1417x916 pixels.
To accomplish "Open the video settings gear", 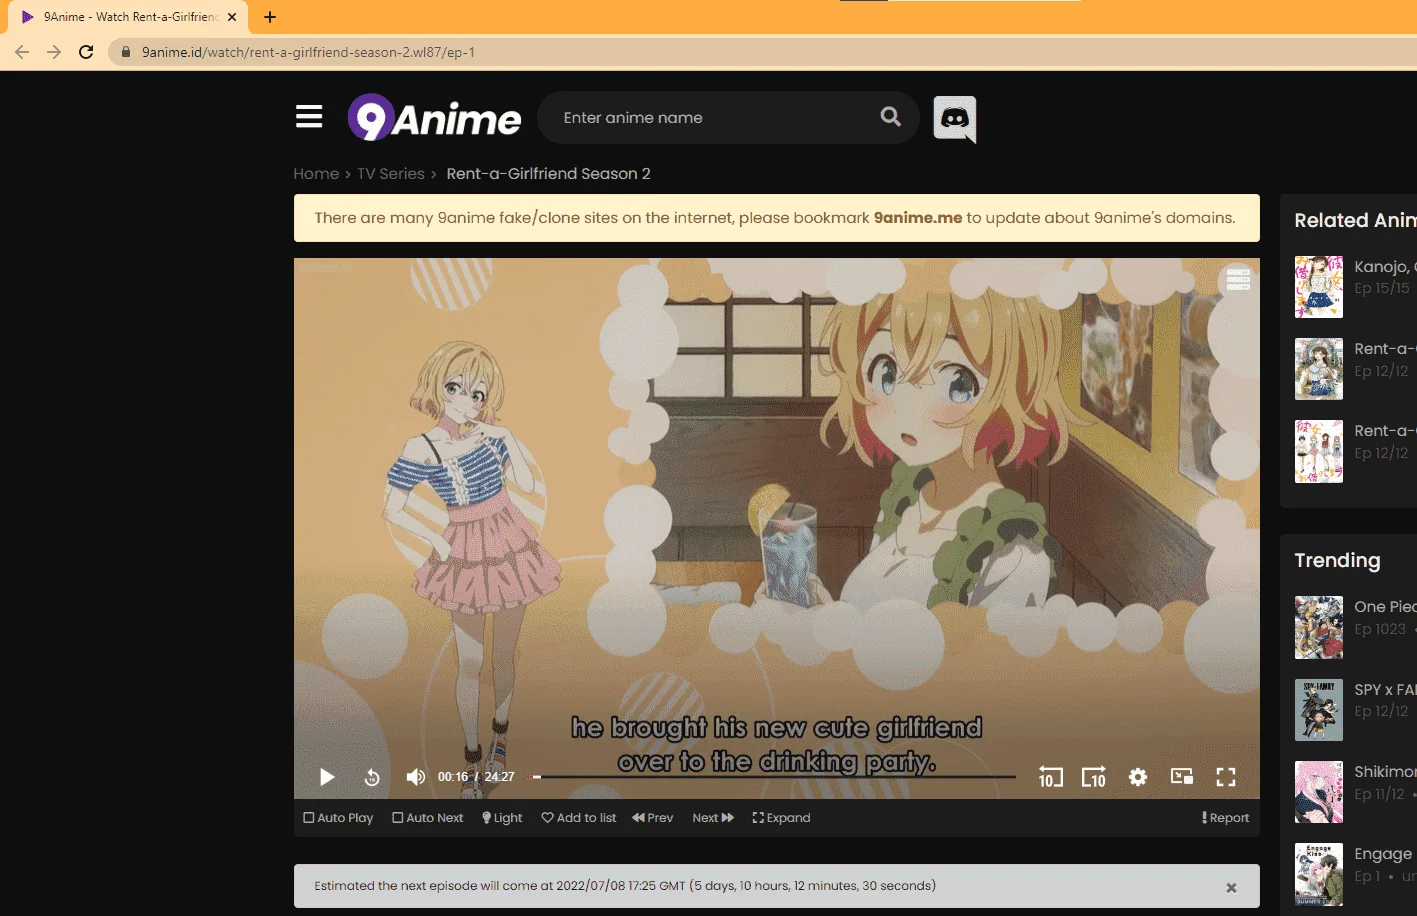I will [x=1138, y=777].
